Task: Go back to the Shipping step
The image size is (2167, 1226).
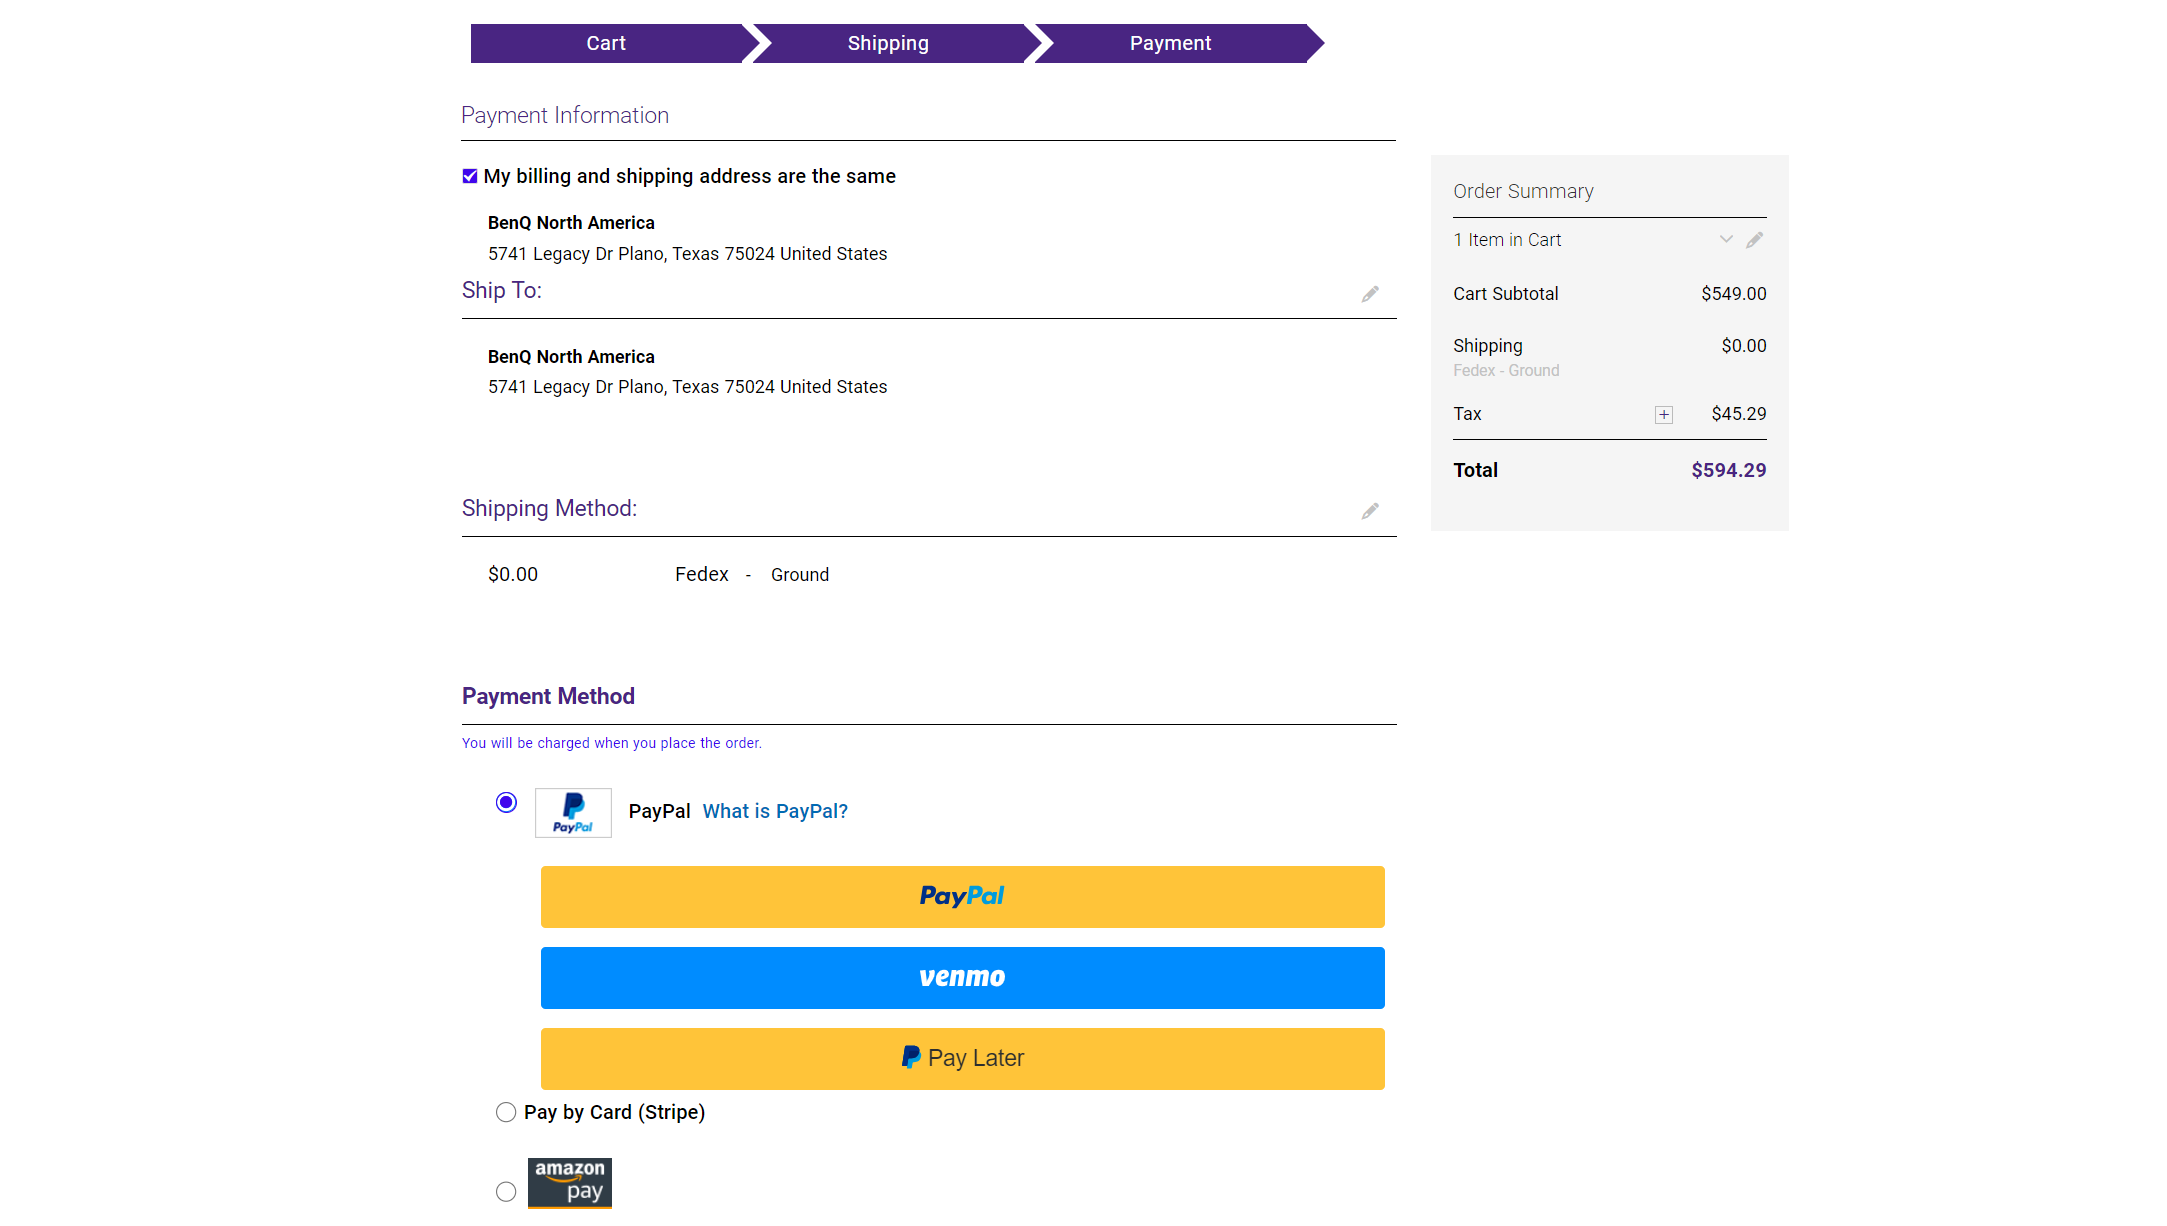Action: 888,43
